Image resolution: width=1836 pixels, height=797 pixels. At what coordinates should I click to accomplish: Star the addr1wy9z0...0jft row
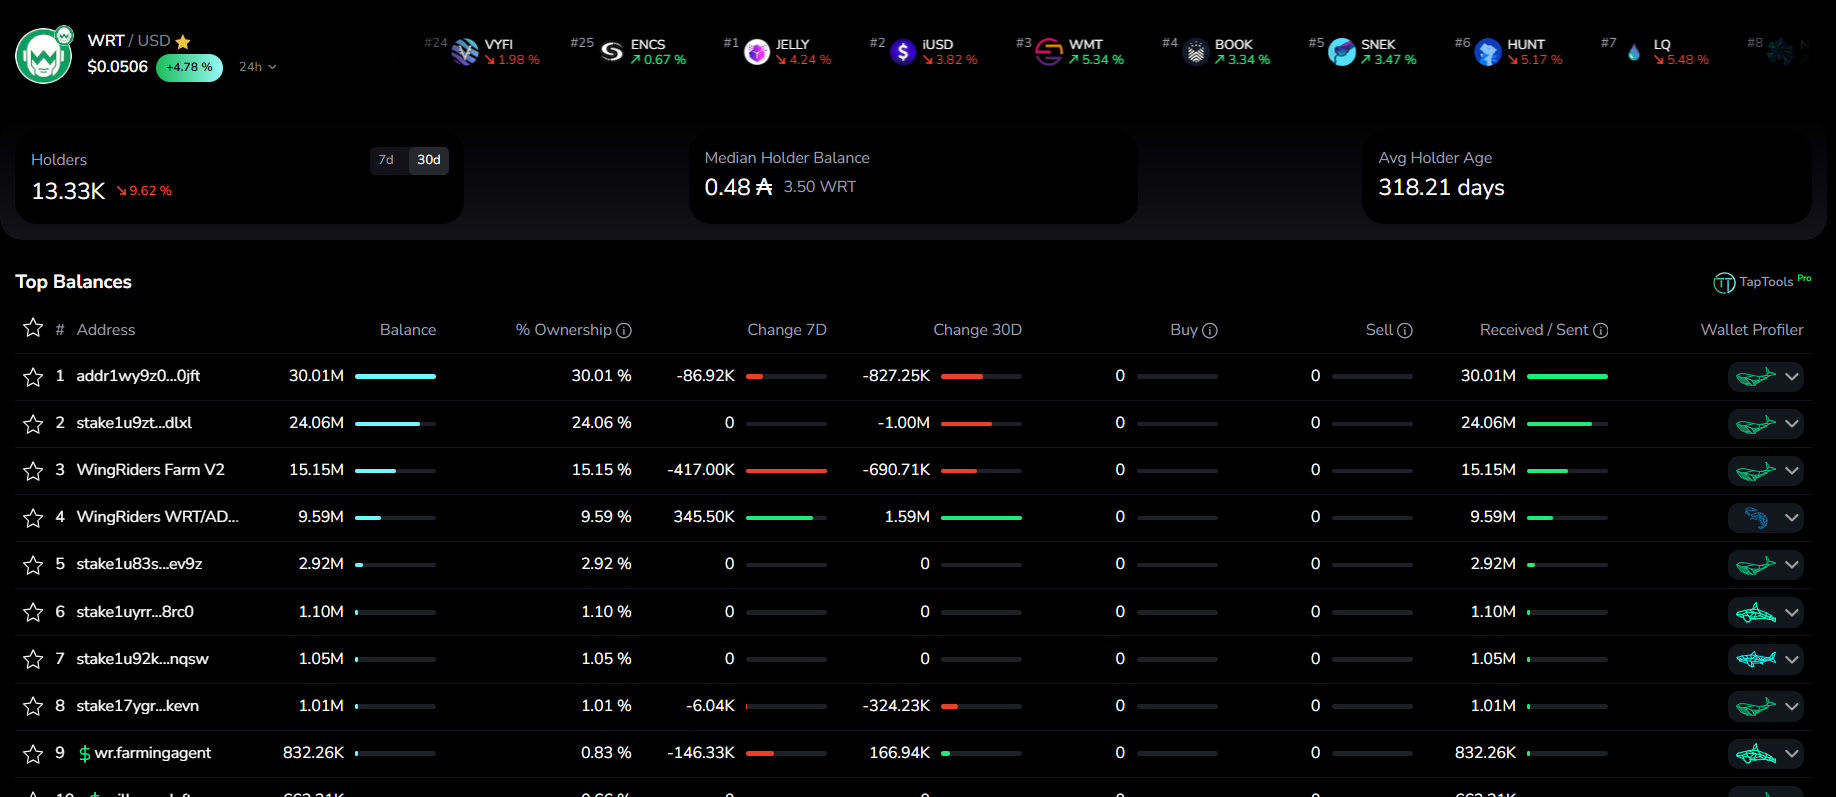click(33, 377)
